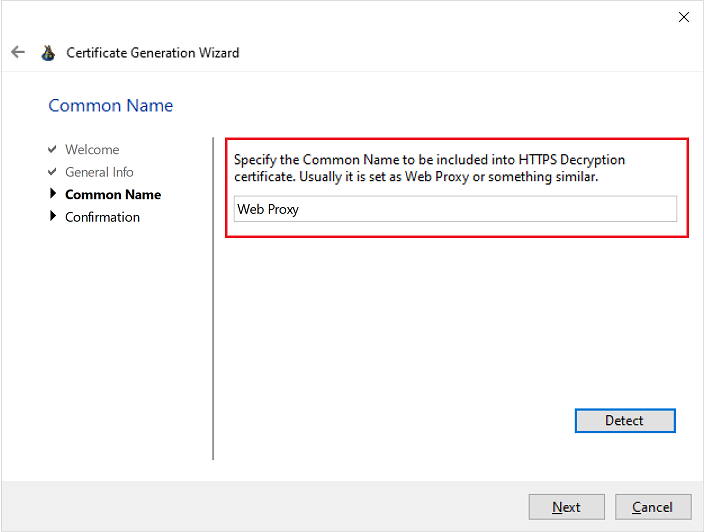704x532 pixels.
Task: Click the arrow marker beside Confirmation
Action: point(53,216)
